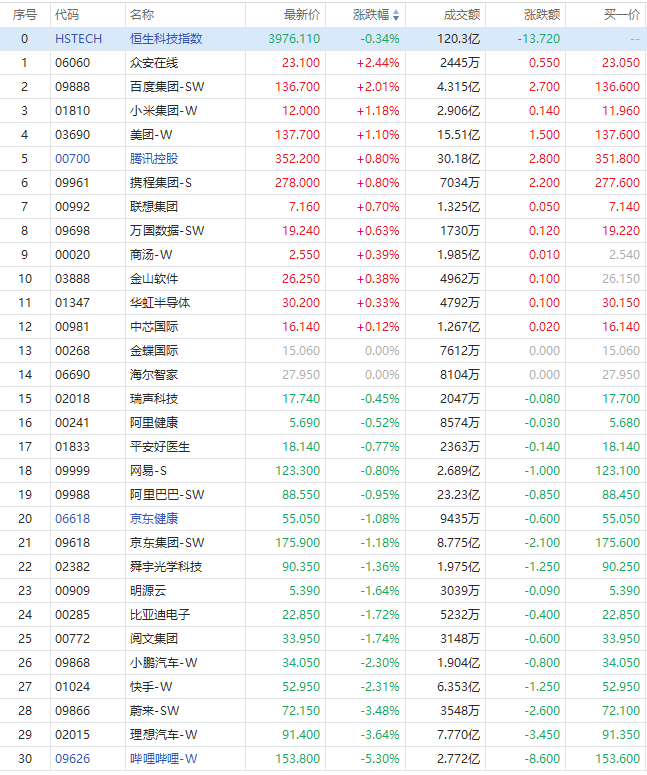The image size is (647, 775).
Task: Select 快手-W row name
Action: click(x=151, y=687)
